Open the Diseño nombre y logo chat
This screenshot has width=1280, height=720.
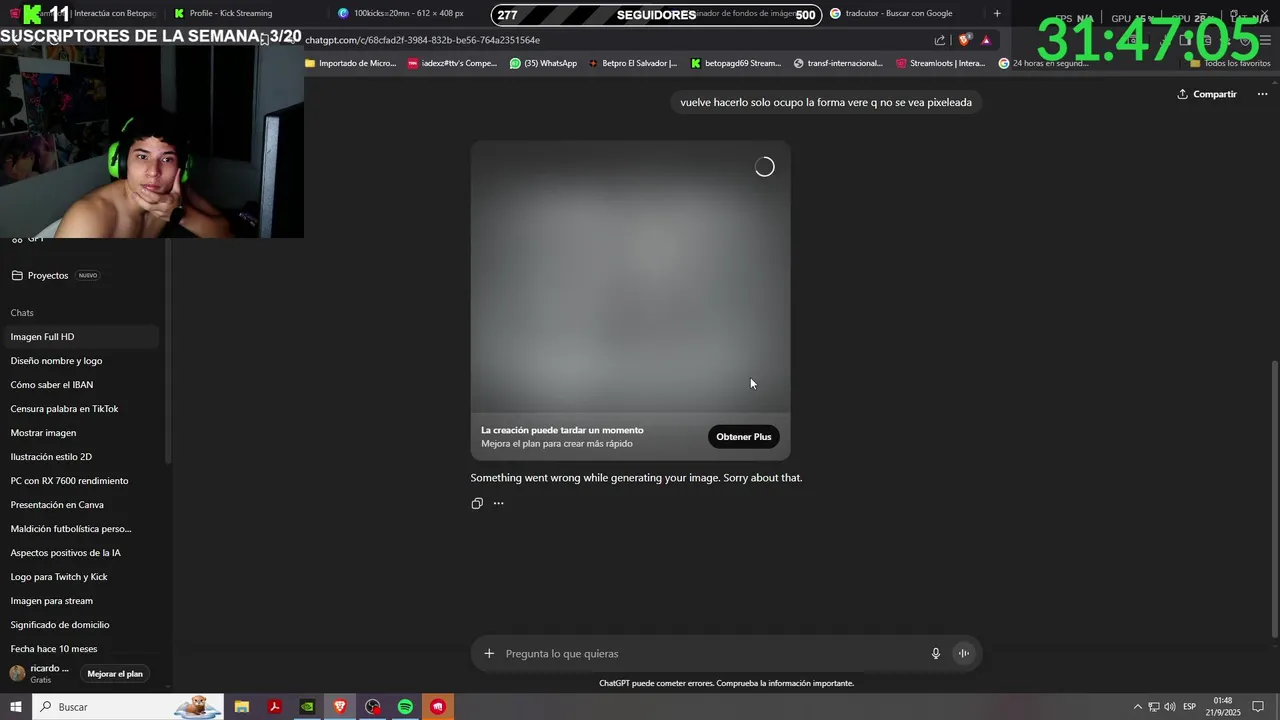pos(81,361)
